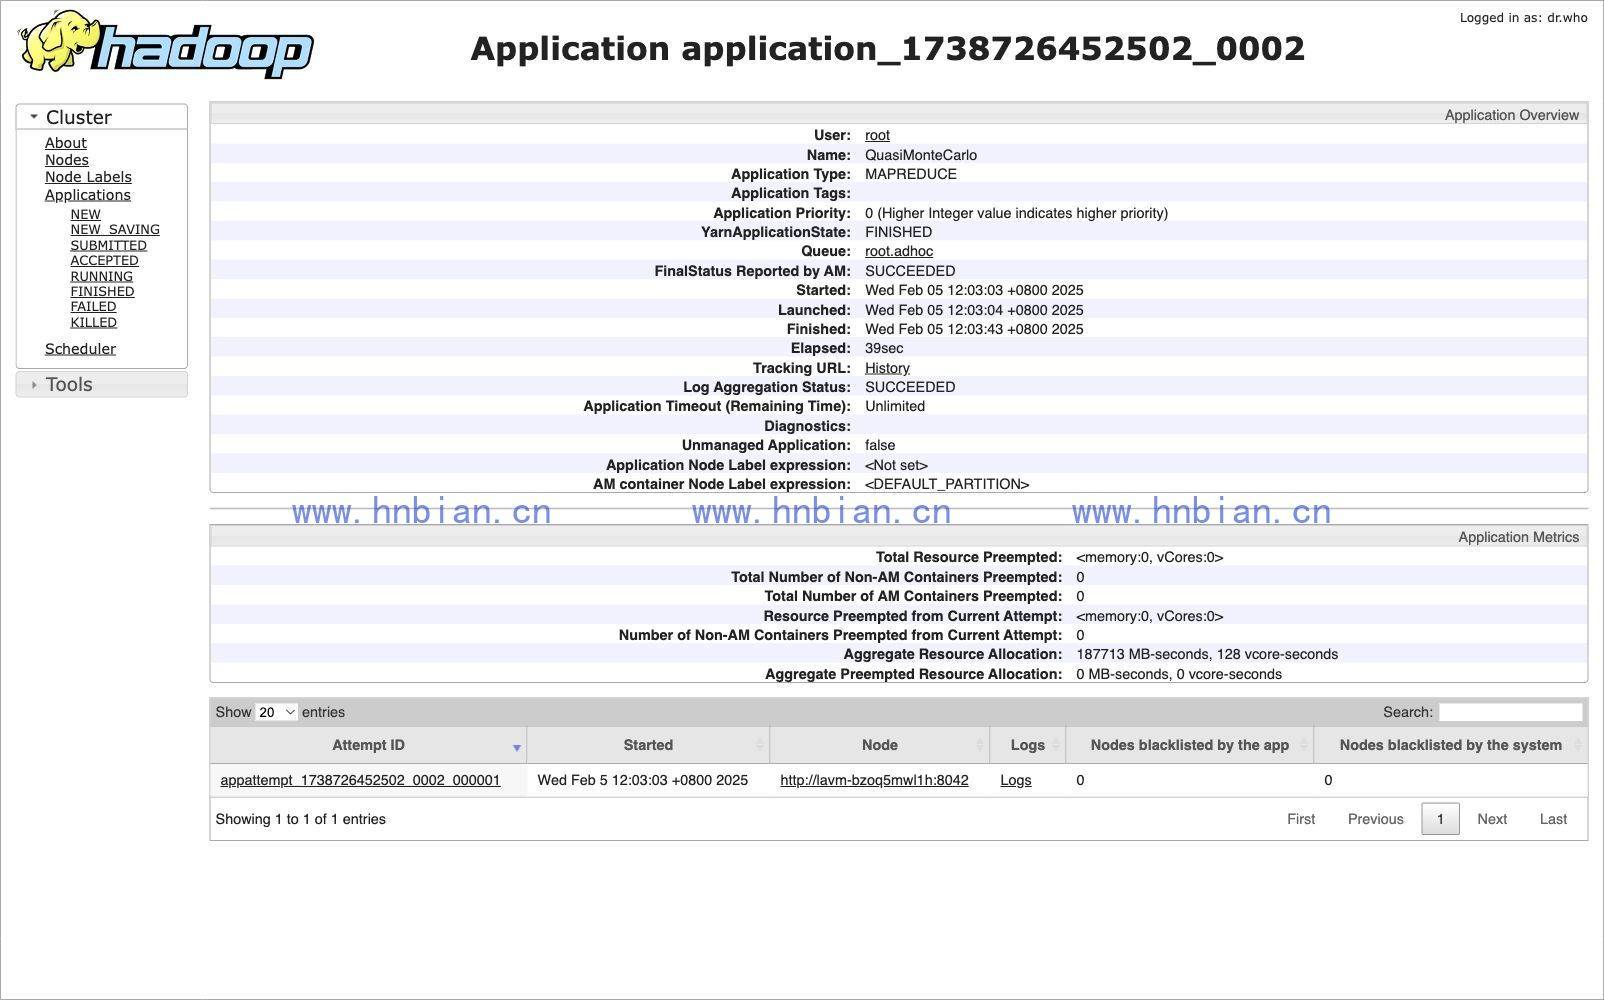Go to Next page of entries
Image resolution: width=1604 pixels, height=1000 pixels.
tap(1492, 819)
